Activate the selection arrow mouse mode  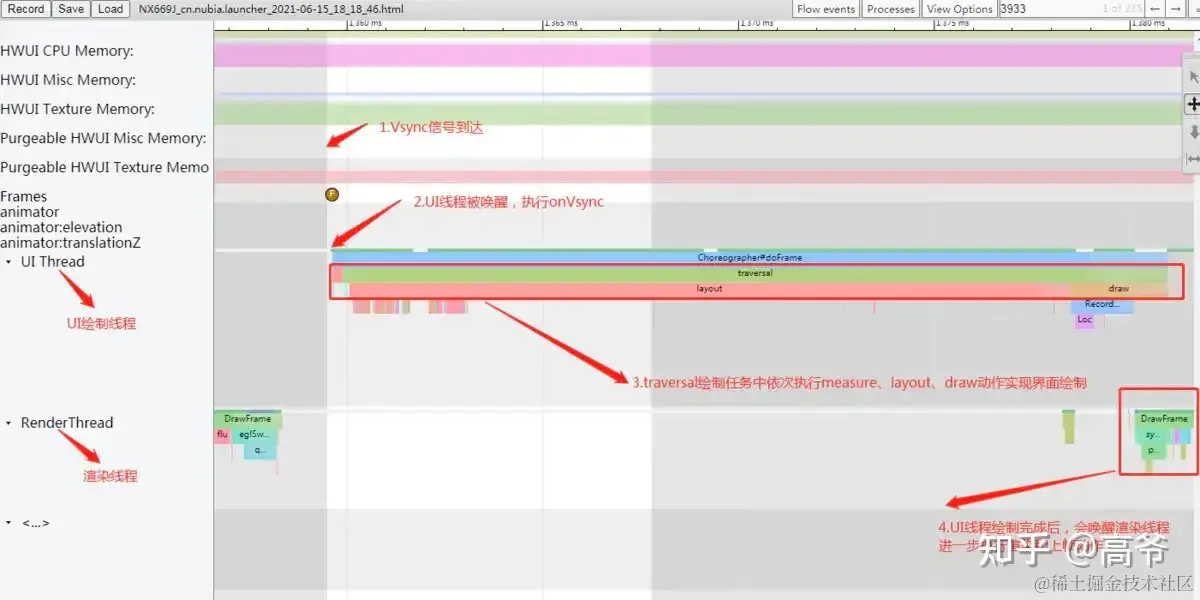point(1192,78)
